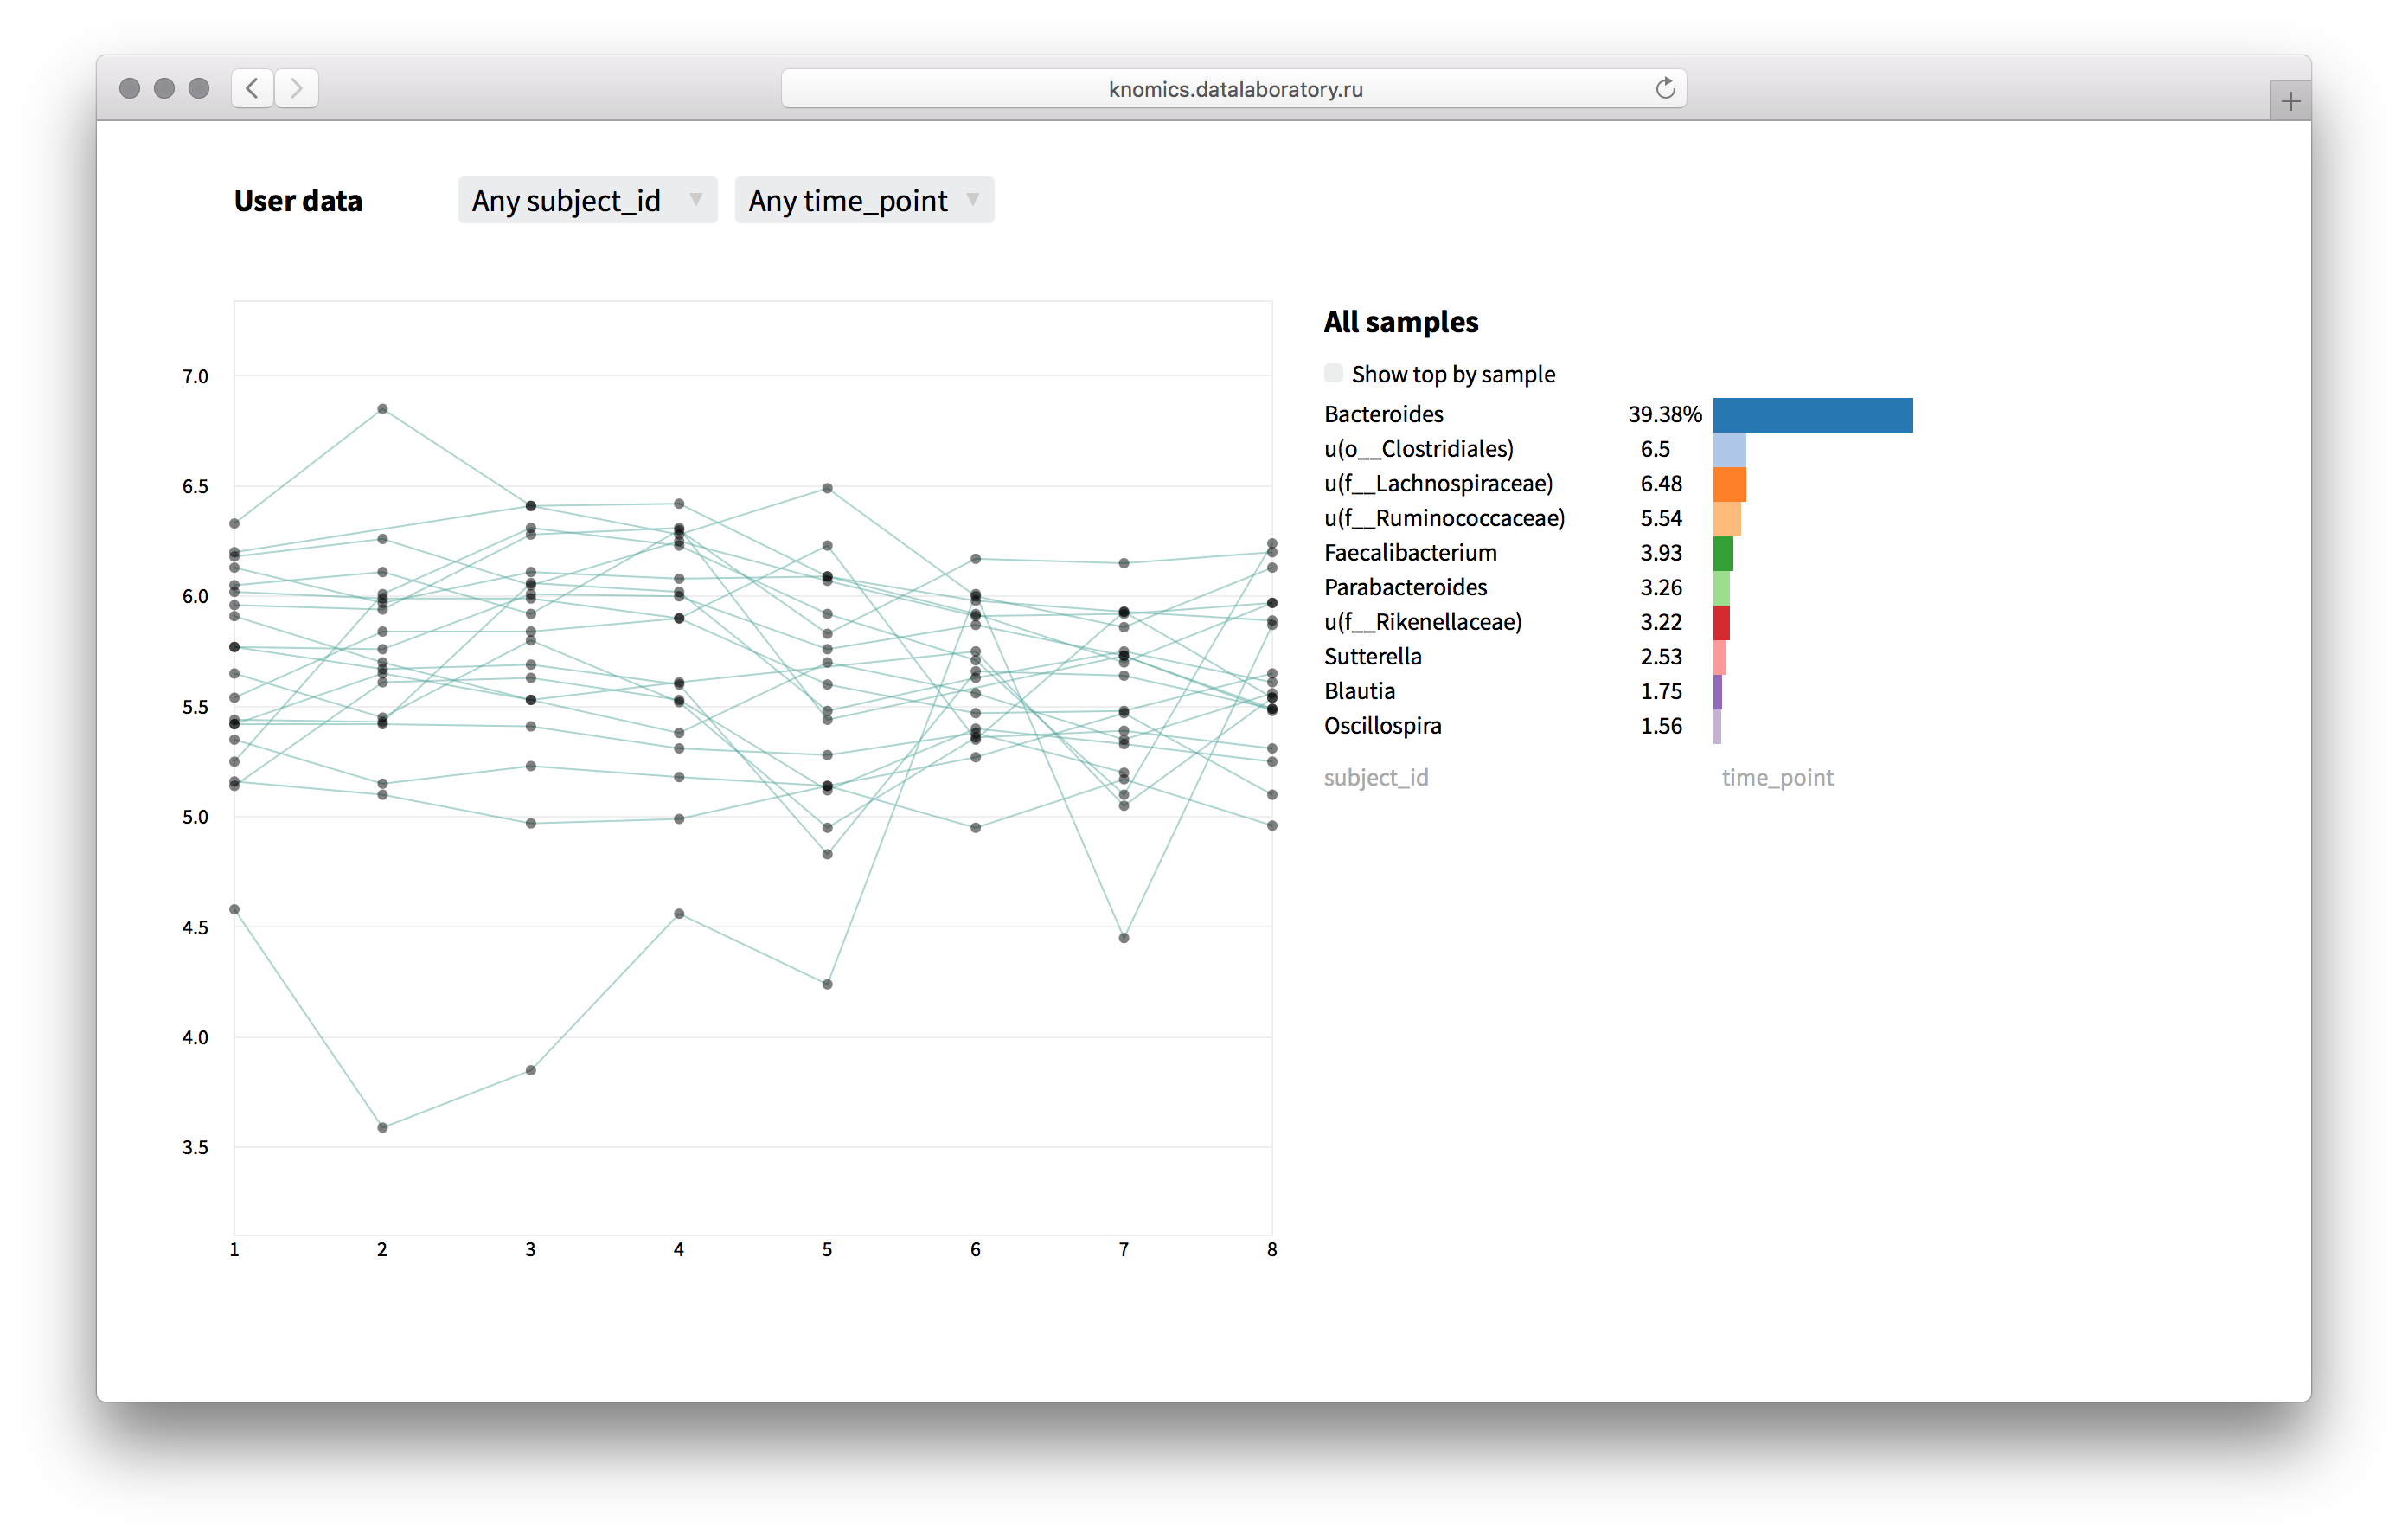Click the 39.38% Bacteroides value
The width and height of the screenshot is (2408, 1540).
click(x=1664, y=414)
